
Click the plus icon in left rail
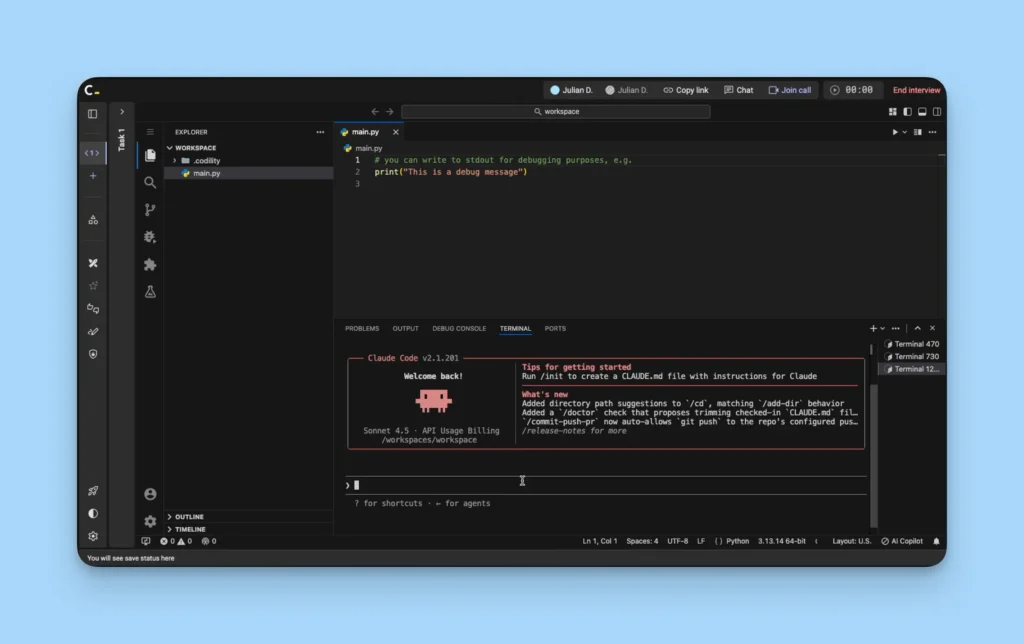(x=93, y=176)
